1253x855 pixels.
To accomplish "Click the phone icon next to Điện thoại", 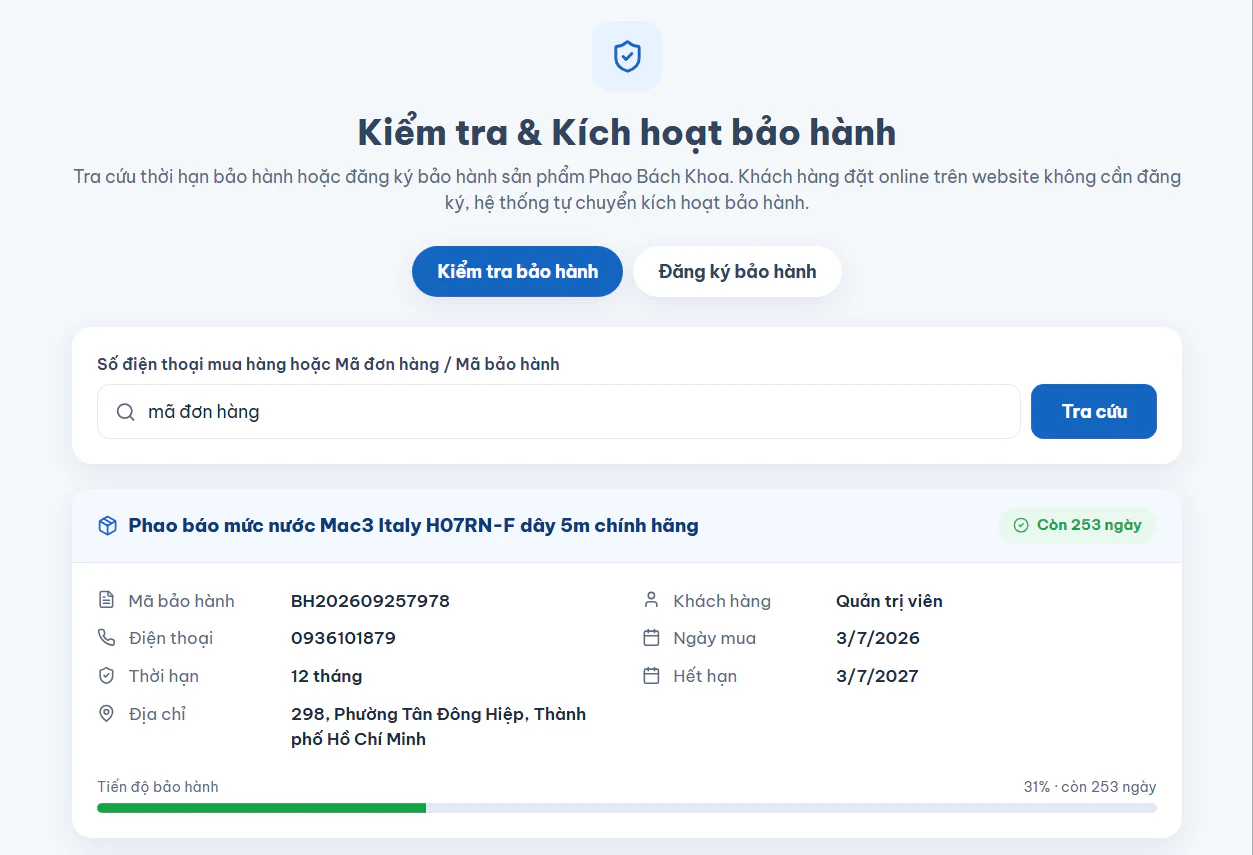I will (106, 638).
